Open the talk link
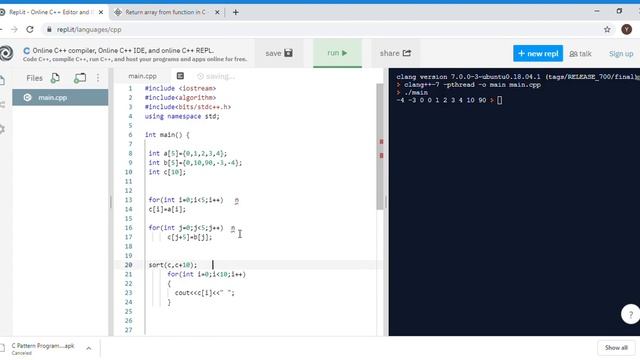The image size is (640, 360). [580, 54]
